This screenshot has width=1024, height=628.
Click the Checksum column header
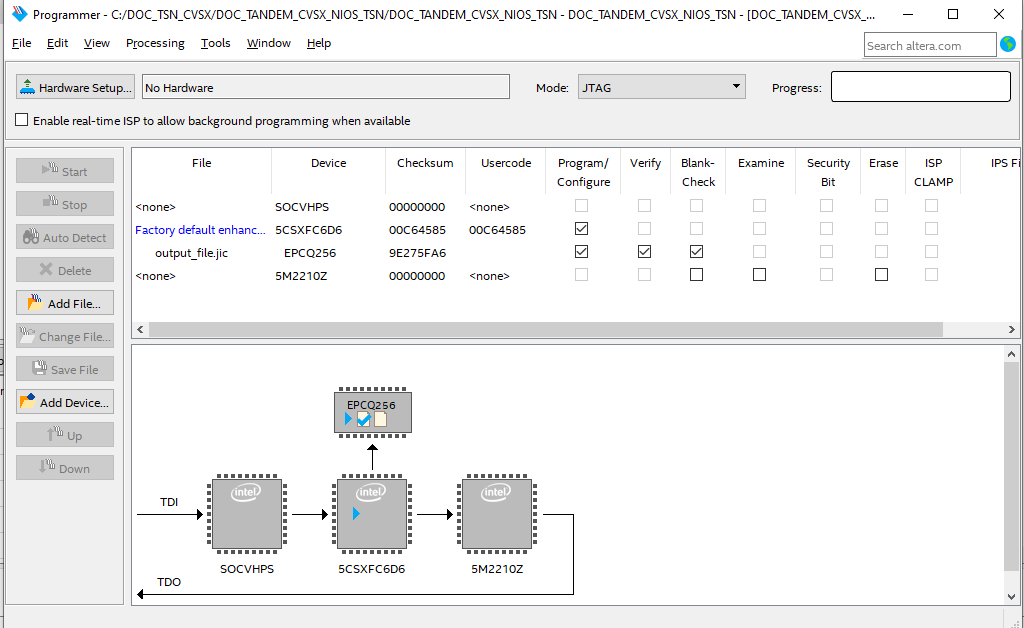[425, 163]
